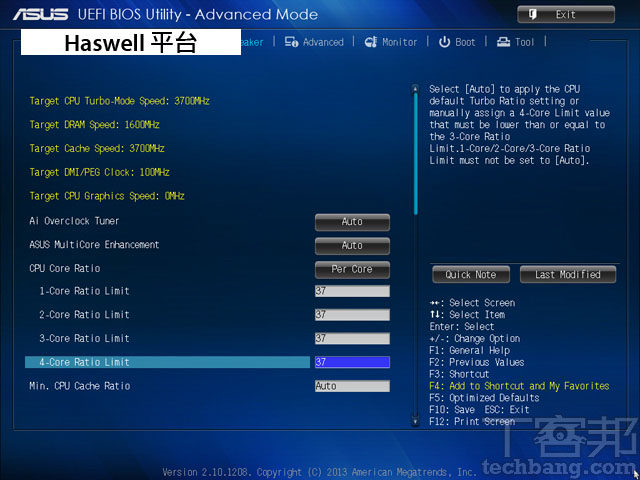640x480 pixels.
Task: Select the 3-Core Ratio Limit row label
Action: [84, 338]
